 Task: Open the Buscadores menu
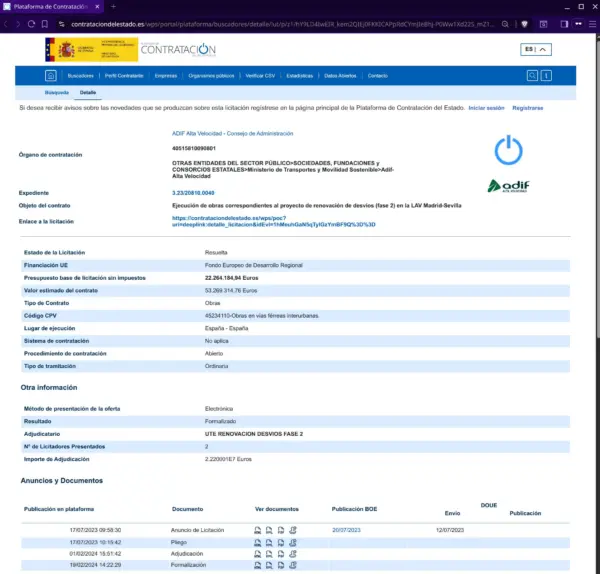(x=80, y=76)
